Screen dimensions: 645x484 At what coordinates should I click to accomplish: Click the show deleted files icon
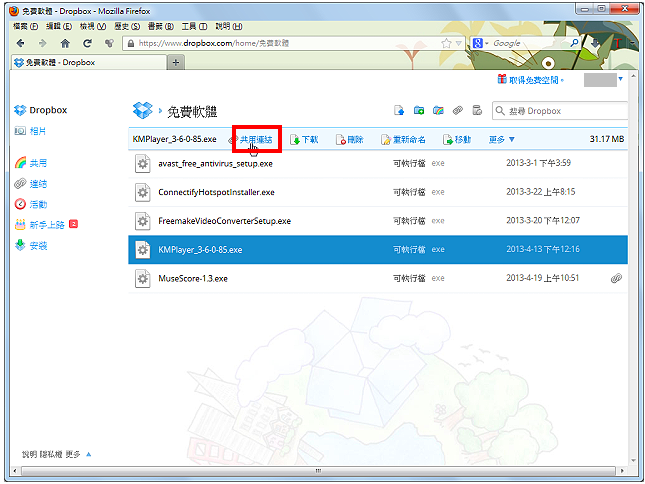[x=477, y=111]
